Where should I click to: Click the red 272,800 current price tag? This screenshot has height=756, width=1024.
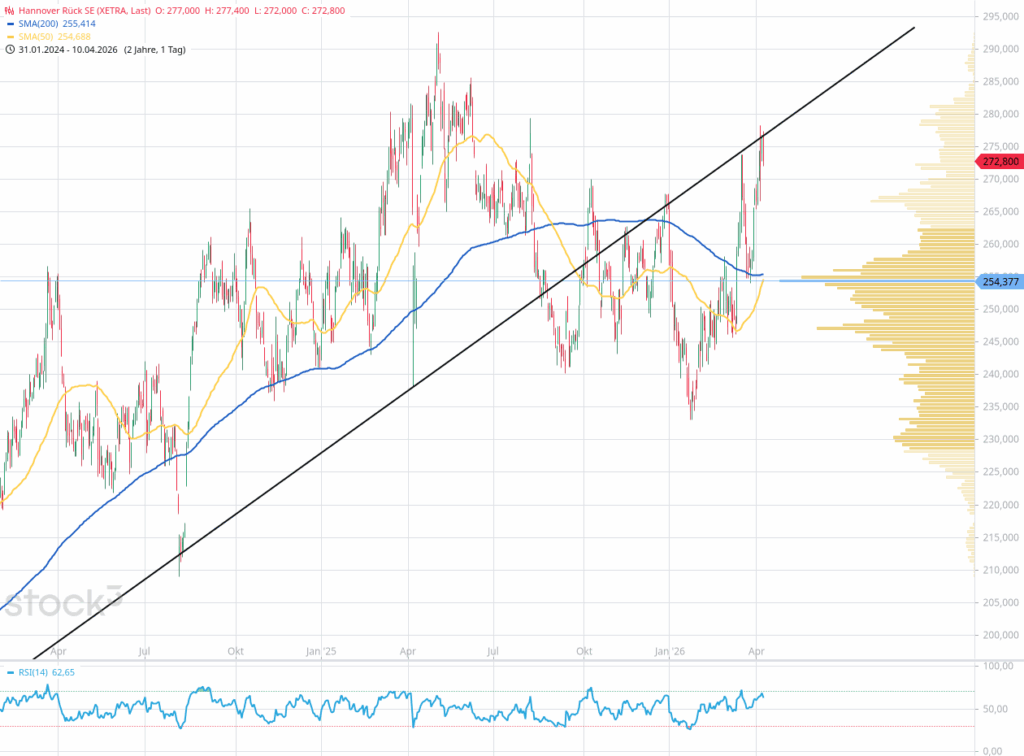pyautogui.click(x=1000, y=161)
